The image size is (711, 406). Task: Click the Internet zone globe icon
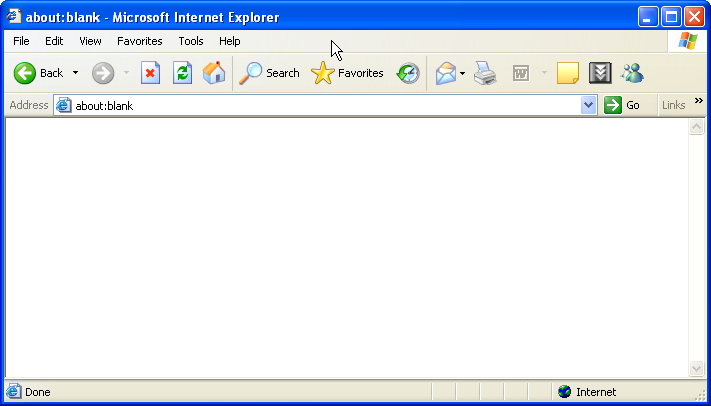565,391
